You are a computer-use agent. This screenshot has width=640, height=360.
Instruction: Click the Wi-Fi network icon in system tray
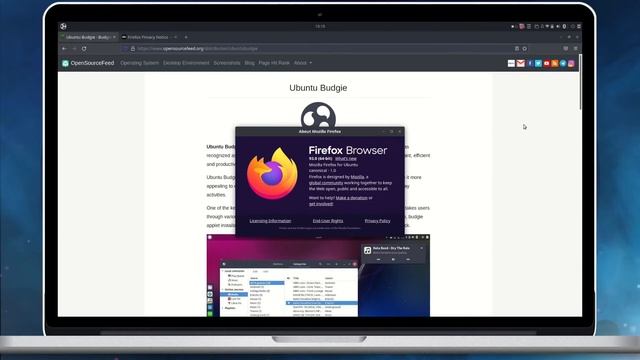point(547,26)
